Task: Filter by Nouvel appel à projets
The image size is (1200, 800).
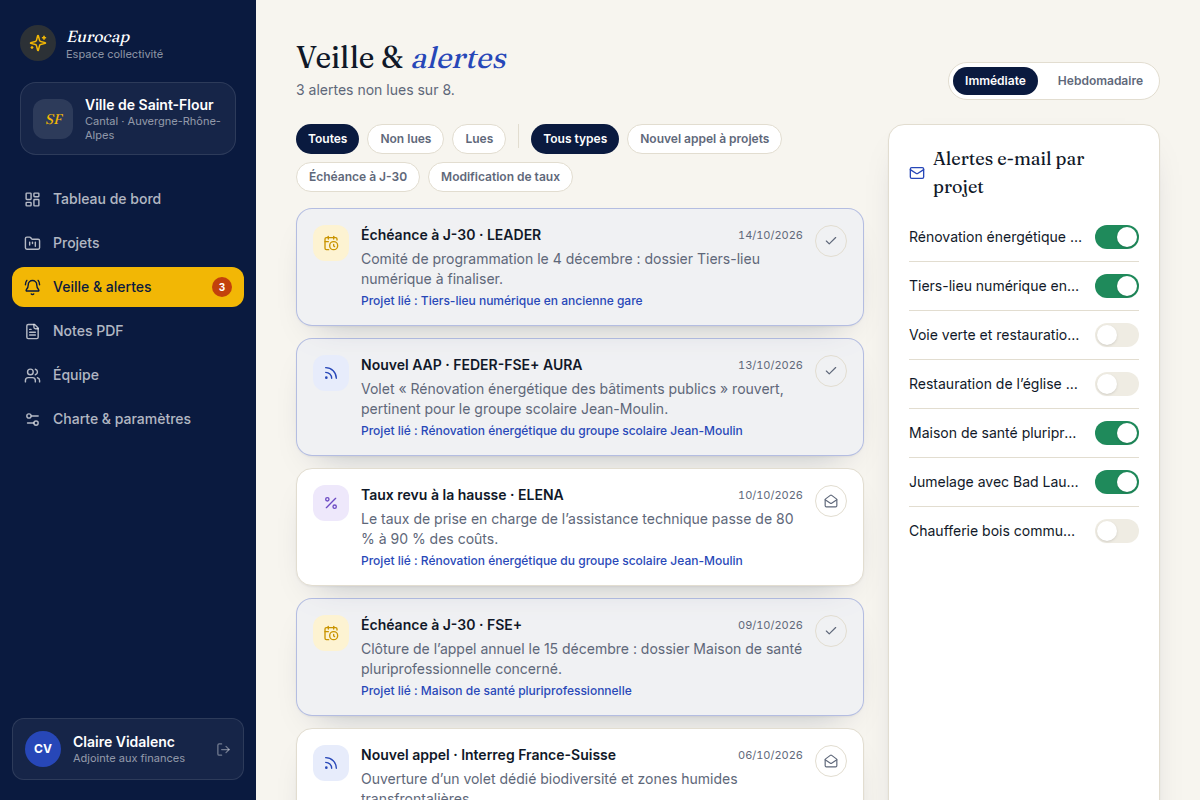Action: [705, 139]
